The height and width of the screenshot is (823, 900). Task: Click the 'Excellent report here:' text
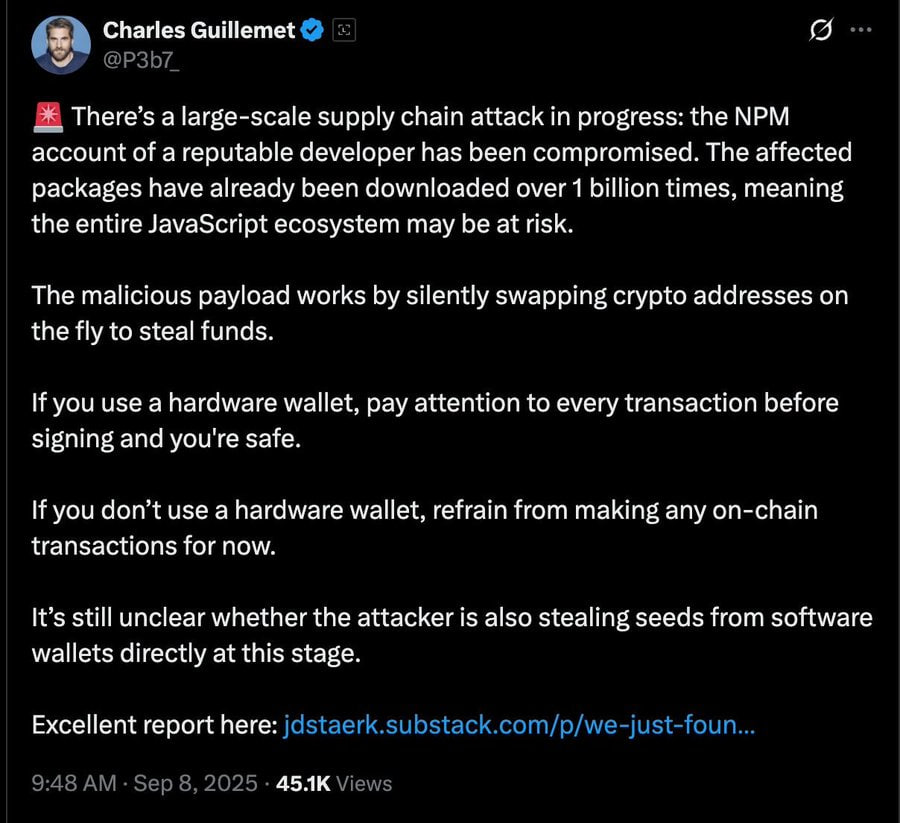[x=155, y=725]
